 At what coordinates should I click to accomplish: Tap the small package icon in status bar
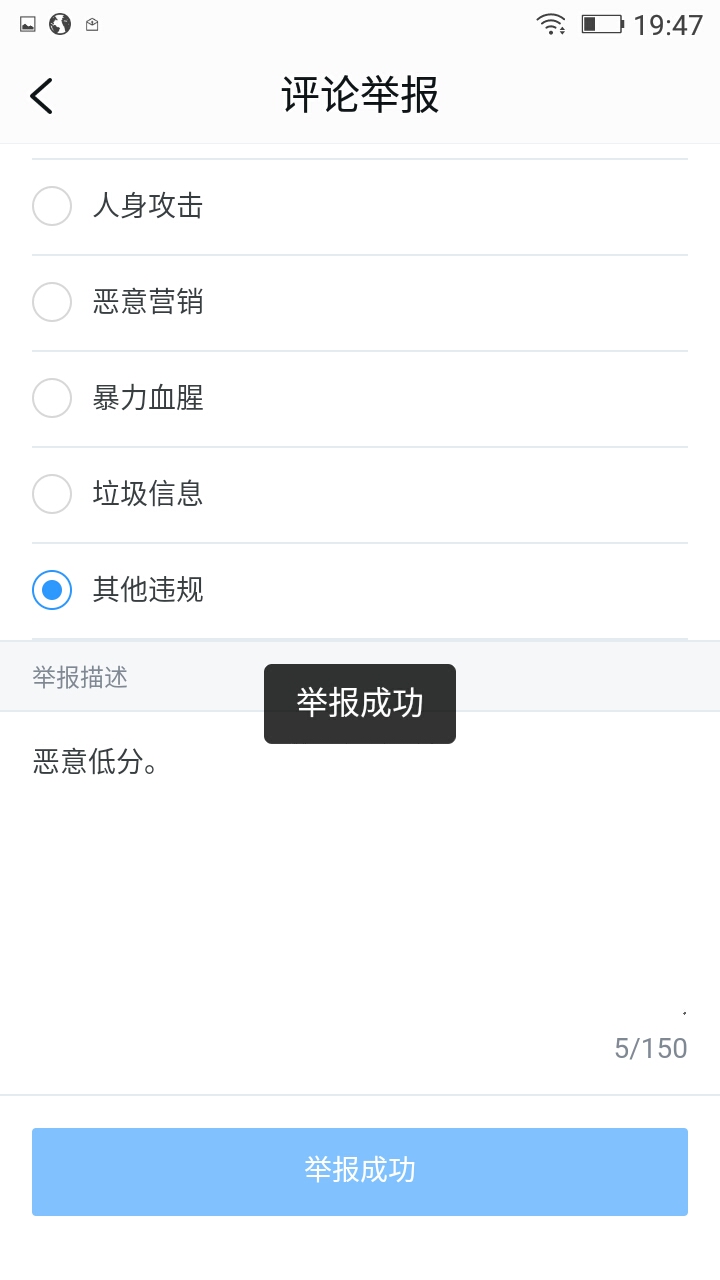[92, 24]
